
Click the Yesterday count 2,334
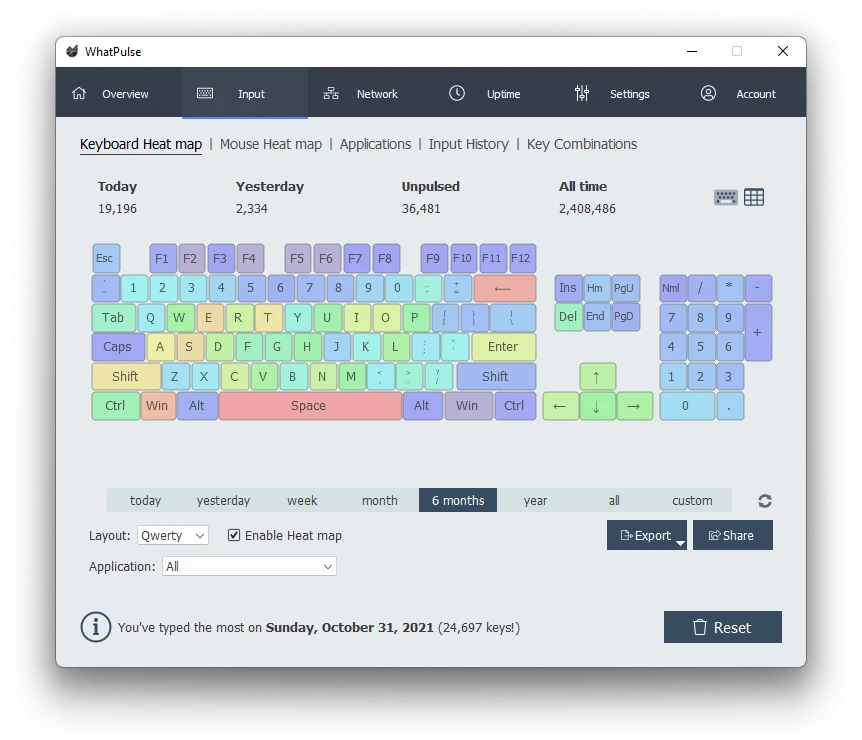click(x=252, y=209)
